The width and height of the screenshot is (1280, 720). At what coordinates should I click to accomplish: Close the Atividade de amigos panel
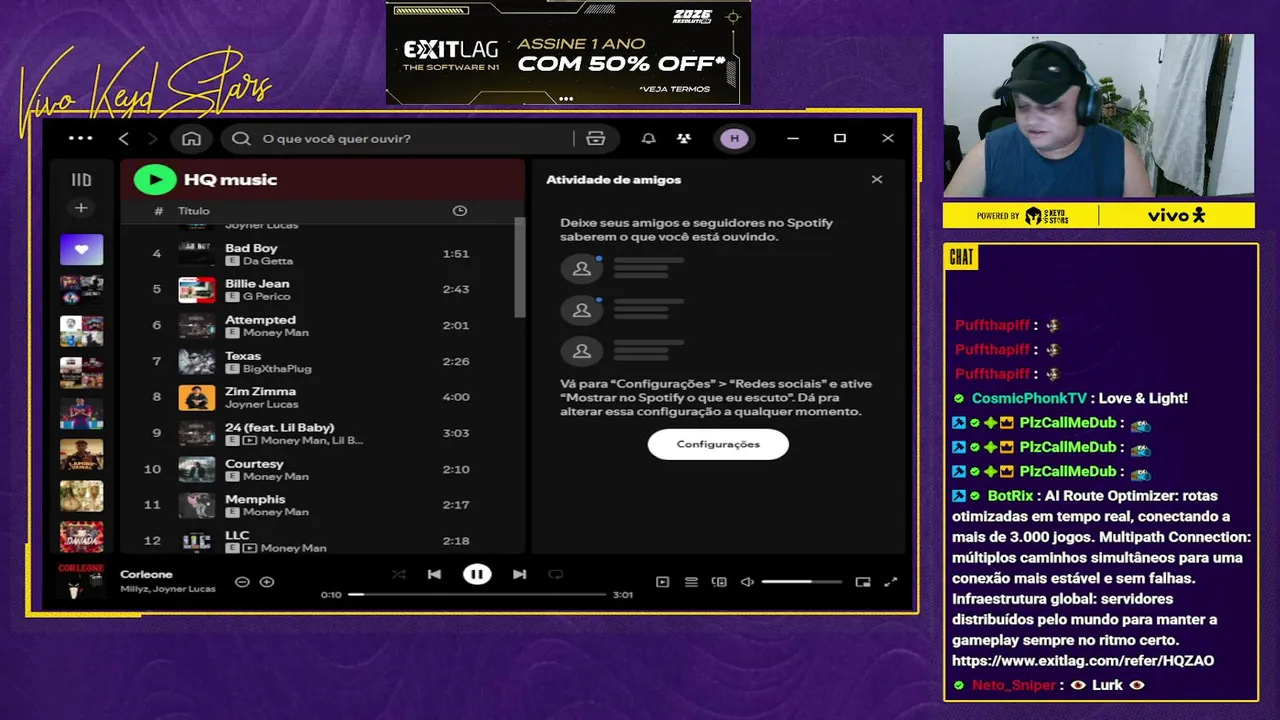(877, 180)
